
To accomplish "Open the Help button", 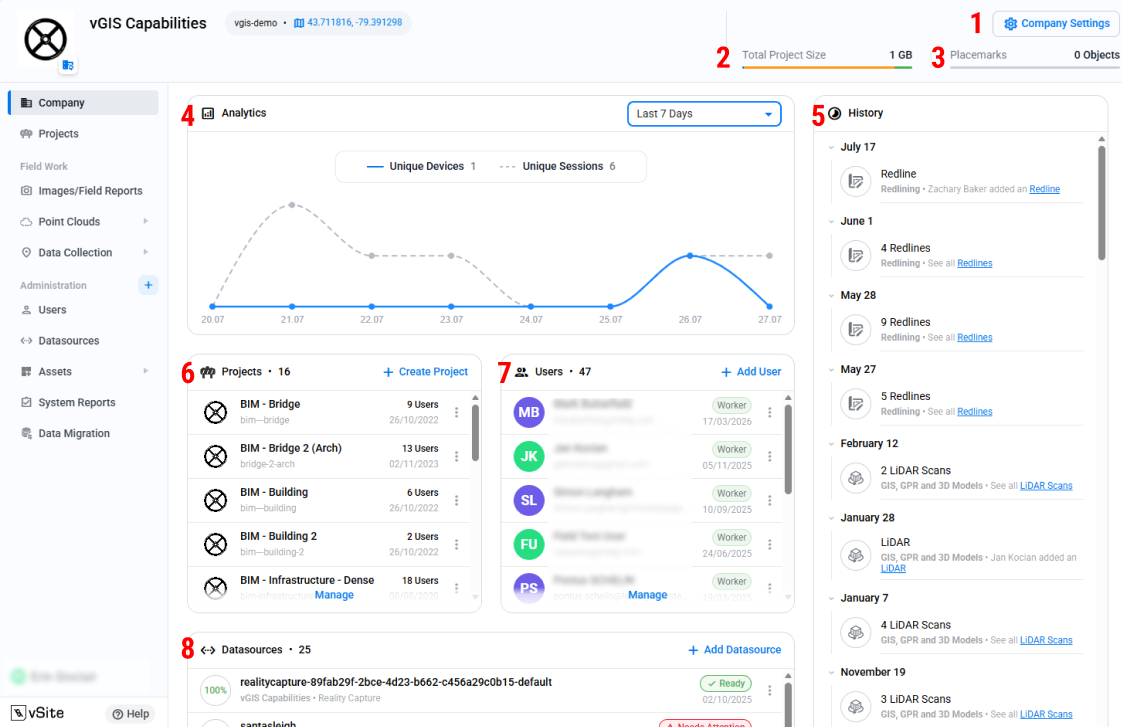I will pyautogui.click(x=131, y=713).
